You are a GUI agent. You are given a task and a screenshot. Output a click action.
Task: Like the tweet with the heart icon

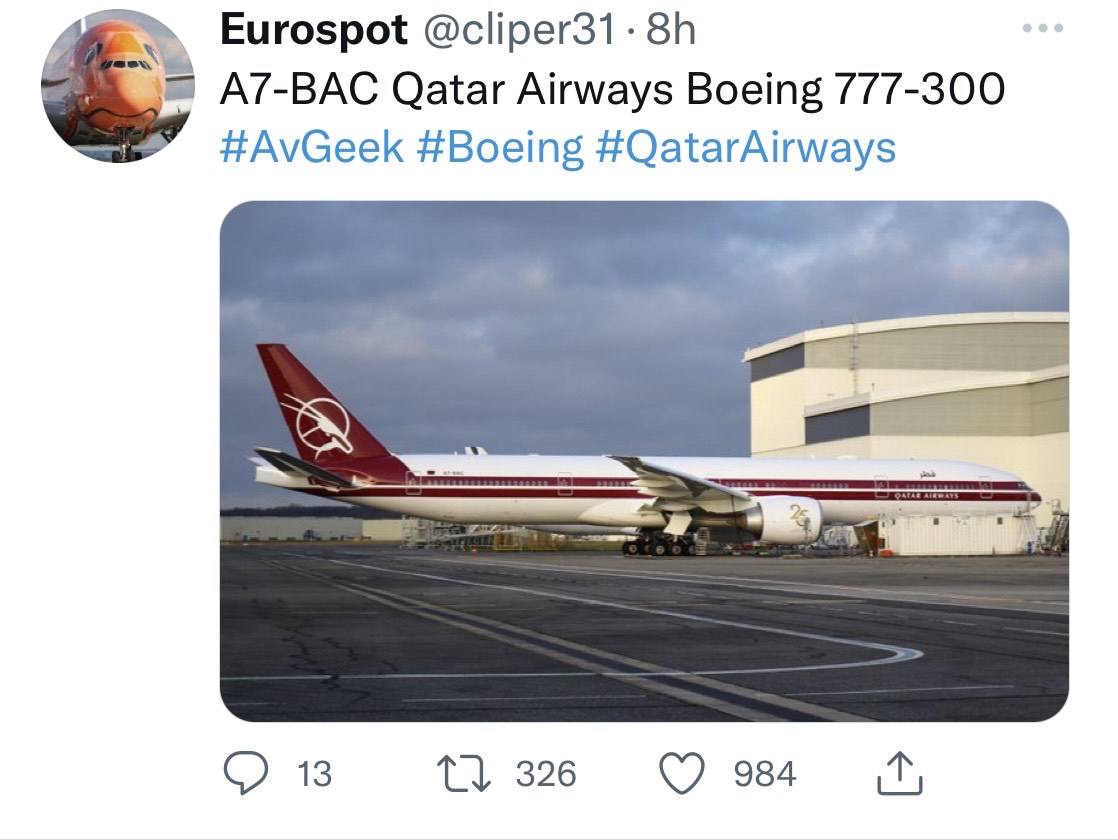(x=685, y=774)
